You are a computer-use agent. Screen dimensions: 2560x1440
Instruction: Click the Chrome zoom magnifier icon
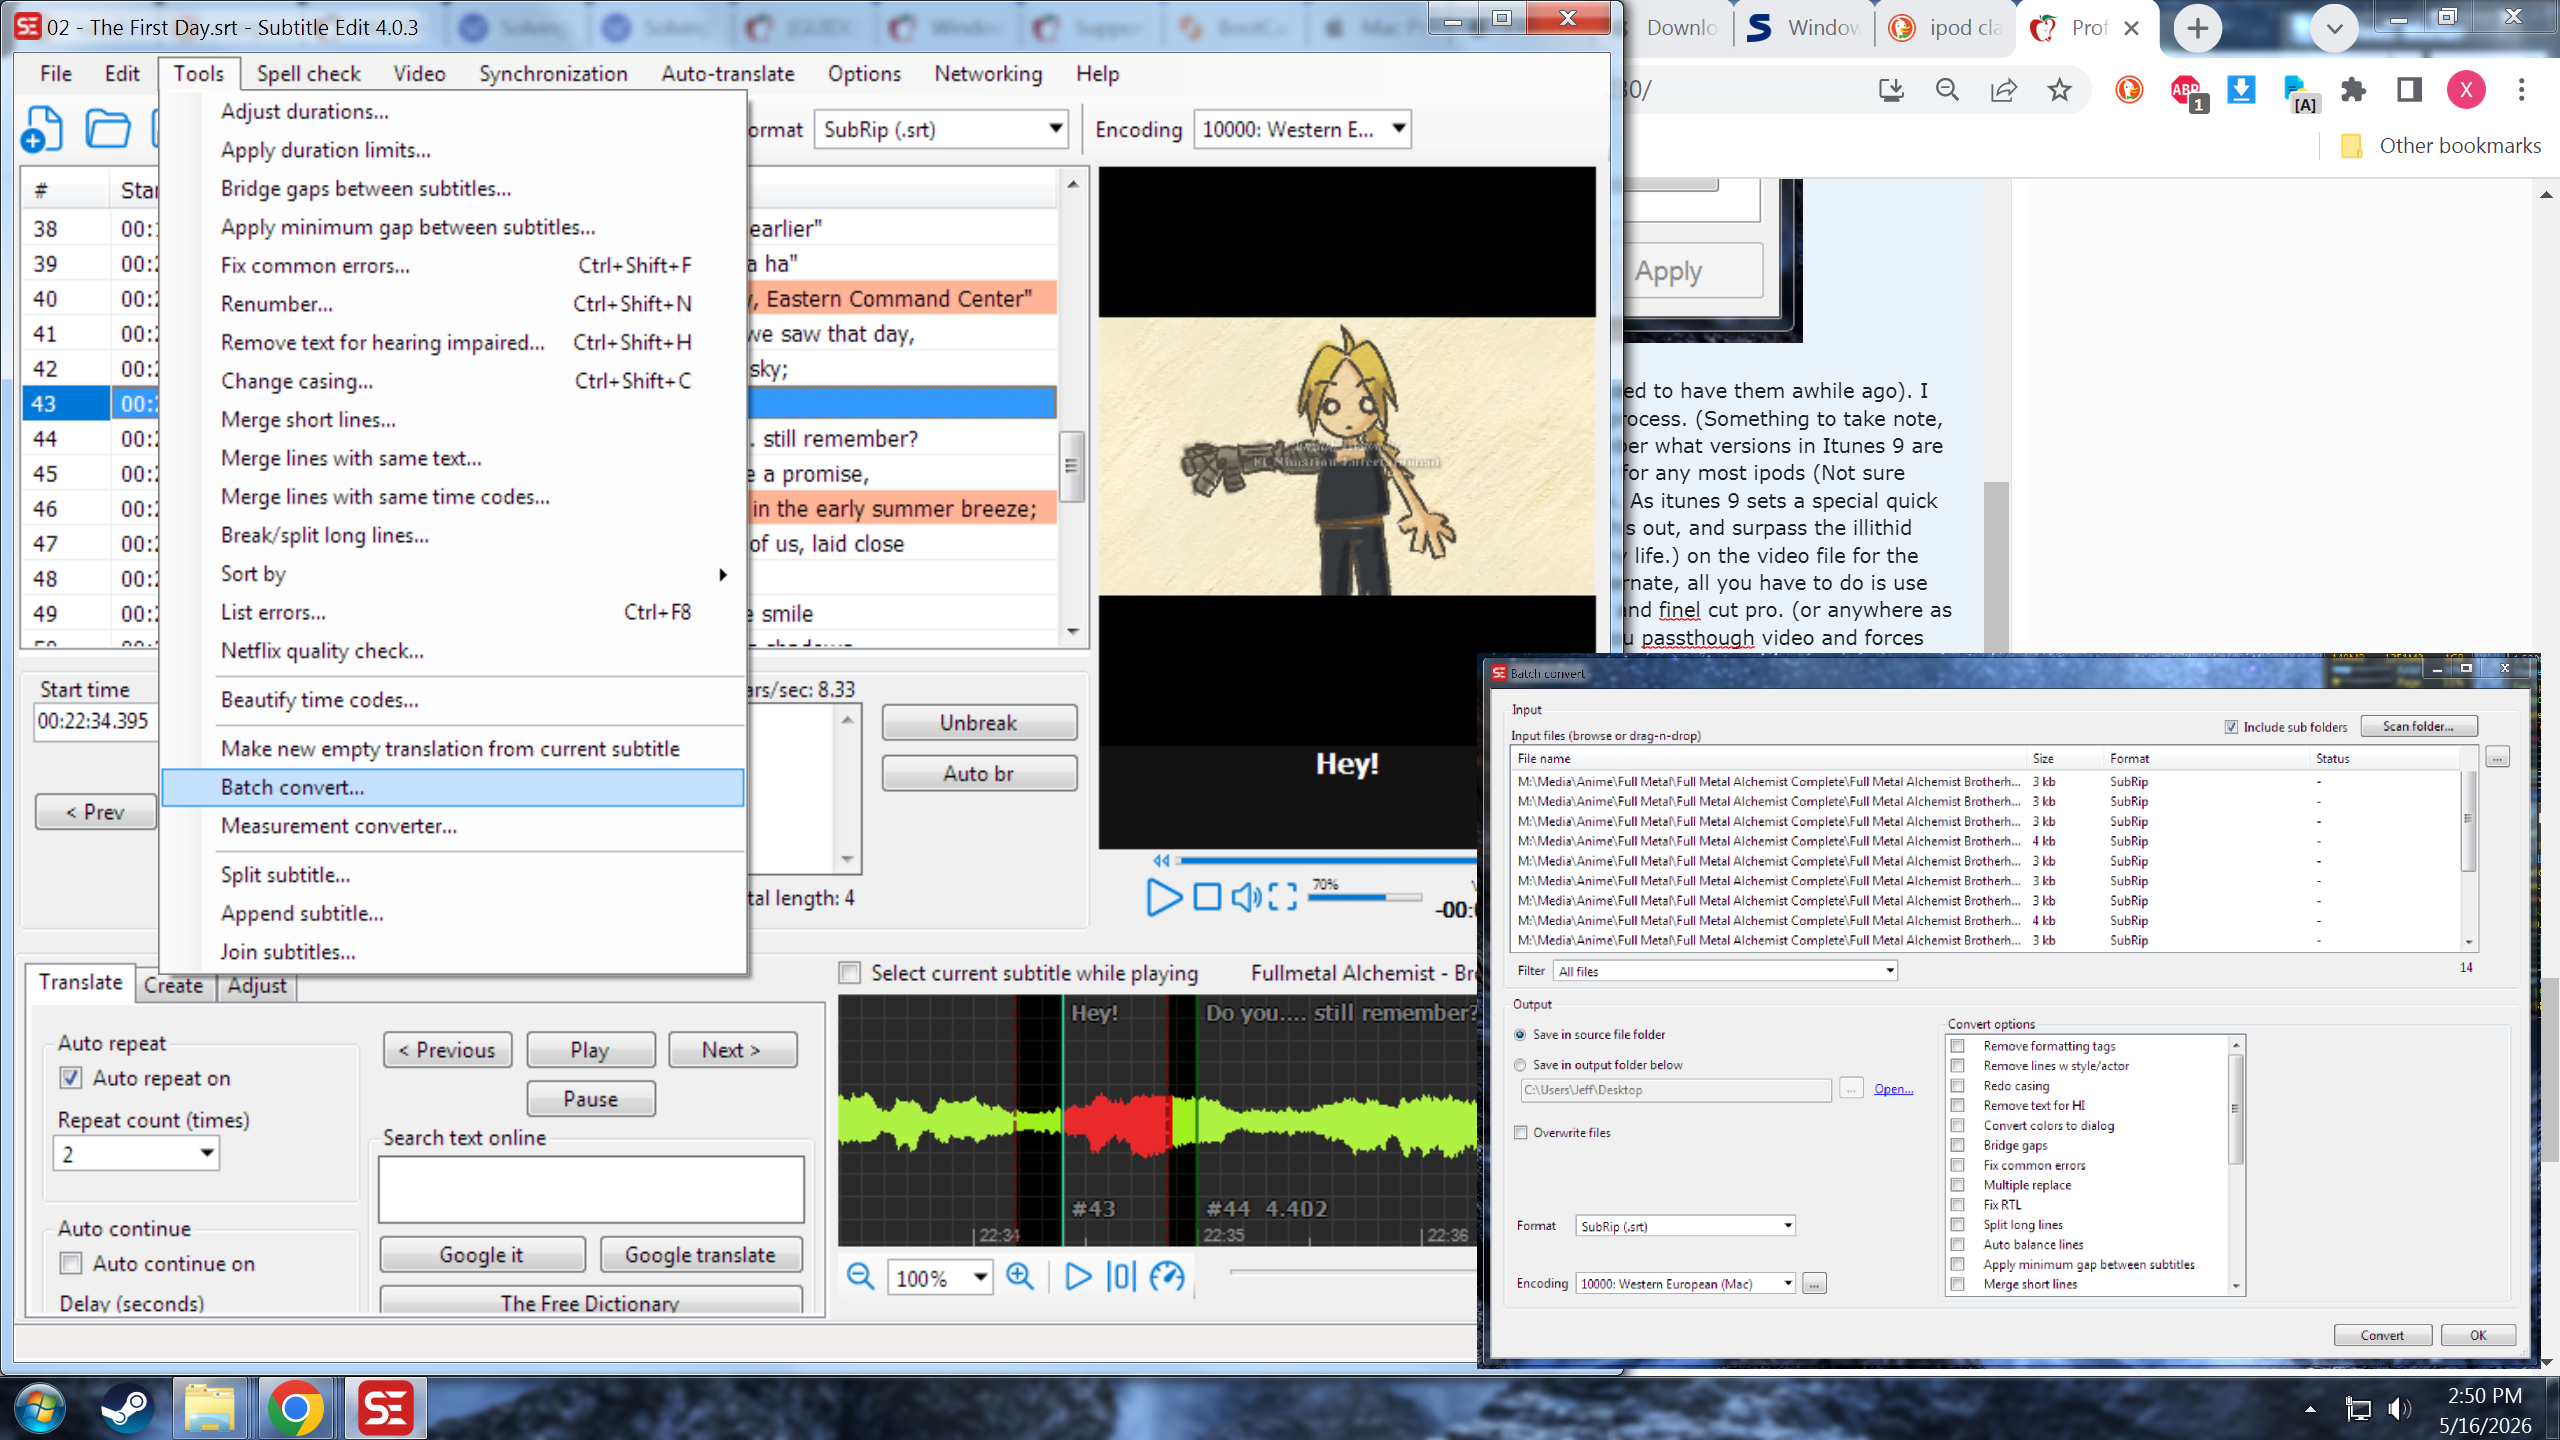[x=1947, y=90]
